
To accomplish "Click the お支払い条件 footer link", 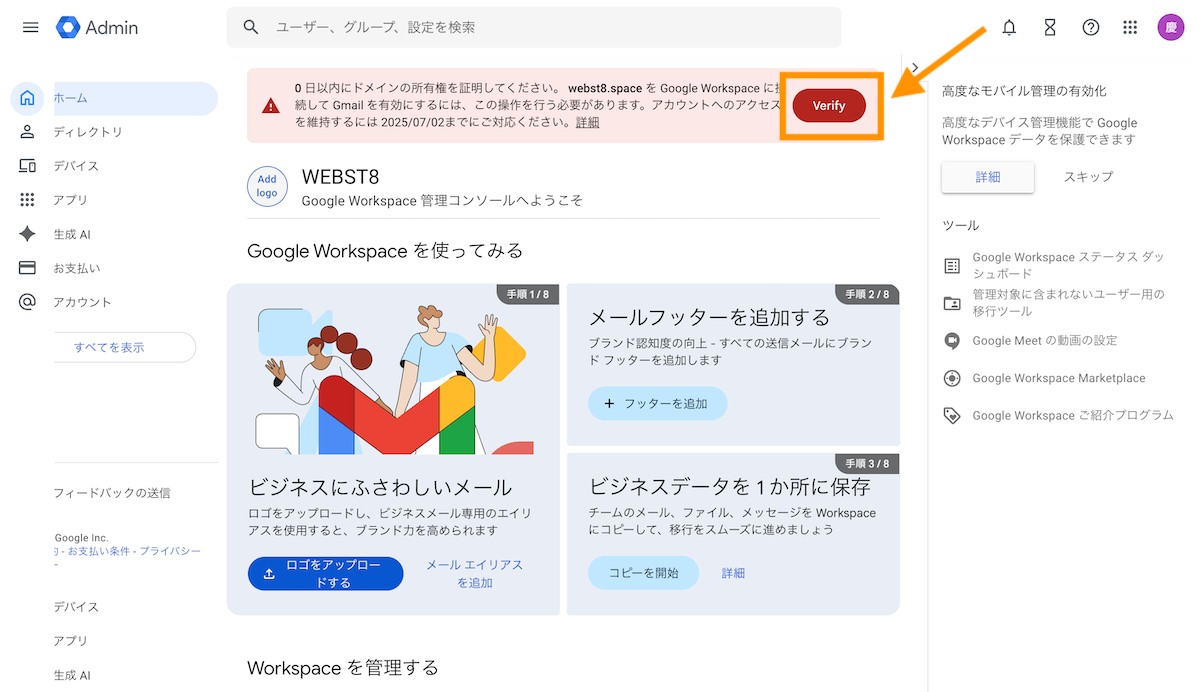I will (x=98, y=551).
